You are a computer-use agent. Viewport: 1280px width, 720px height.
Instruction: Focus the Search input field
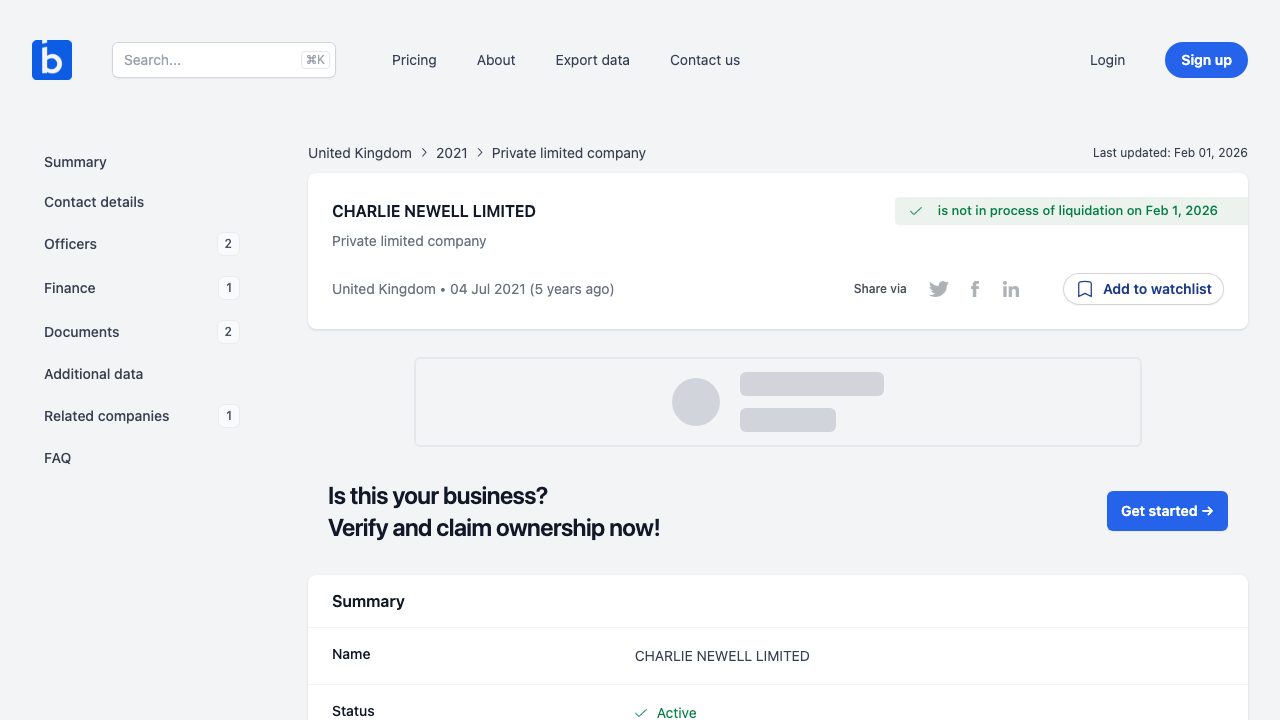[x=210, y=60]
